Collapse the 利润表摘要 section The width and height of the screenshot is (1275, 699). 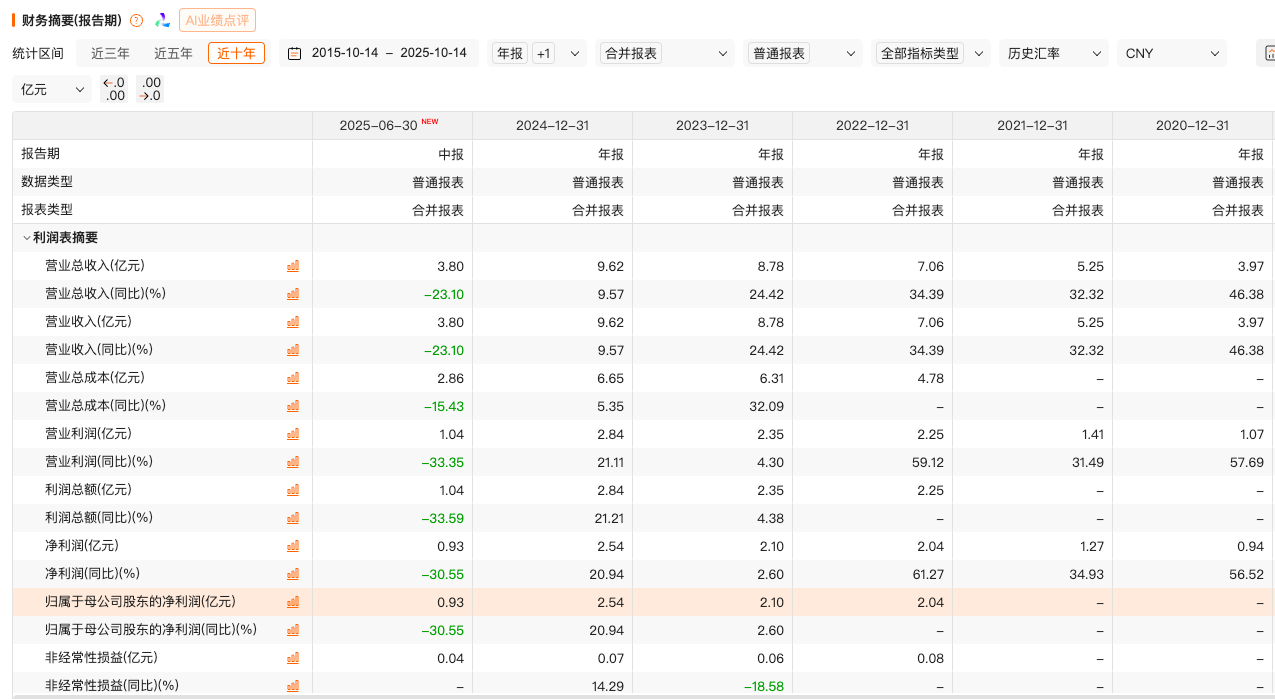[x=27, y=238]
